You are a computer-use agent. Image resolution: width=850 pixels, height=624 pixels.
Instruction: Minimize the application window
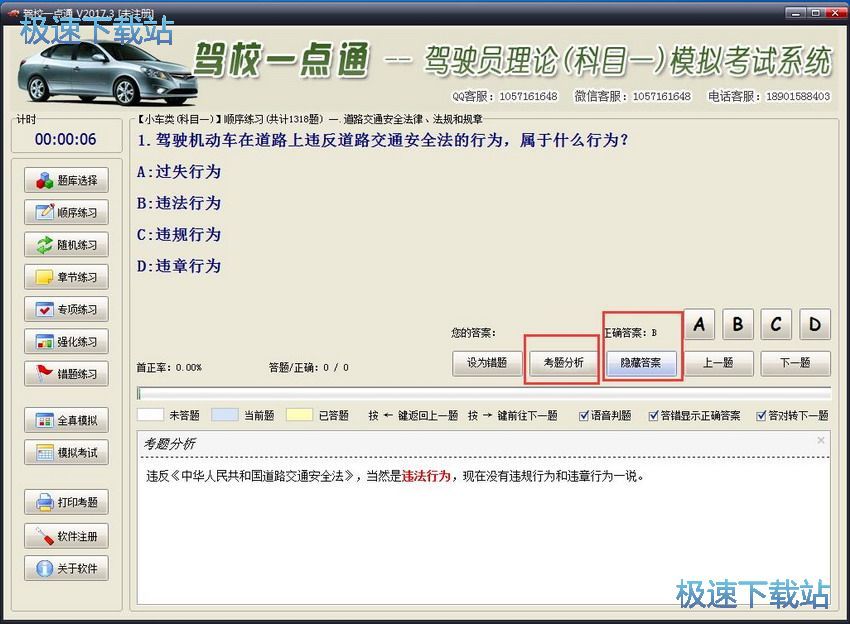[x=795, y=13]
